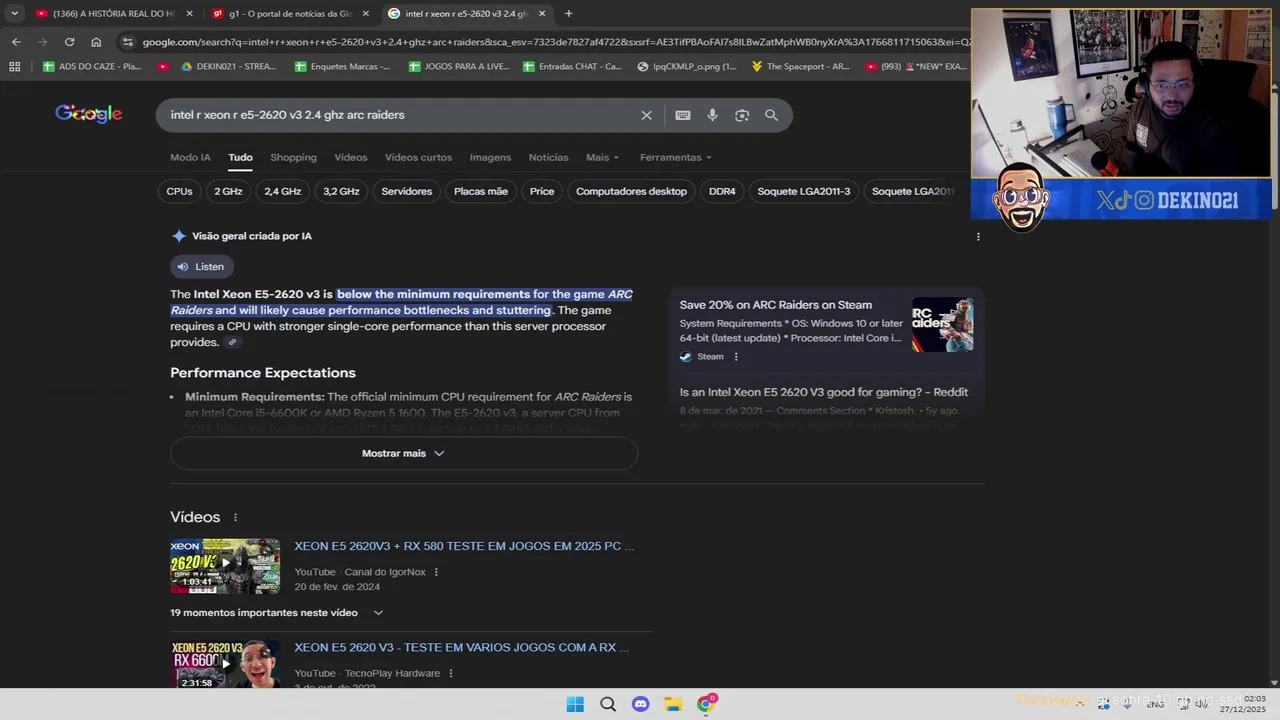Open Videos section options menu
The height and width of the screenshot is (720, 1280).
(236, 518)
